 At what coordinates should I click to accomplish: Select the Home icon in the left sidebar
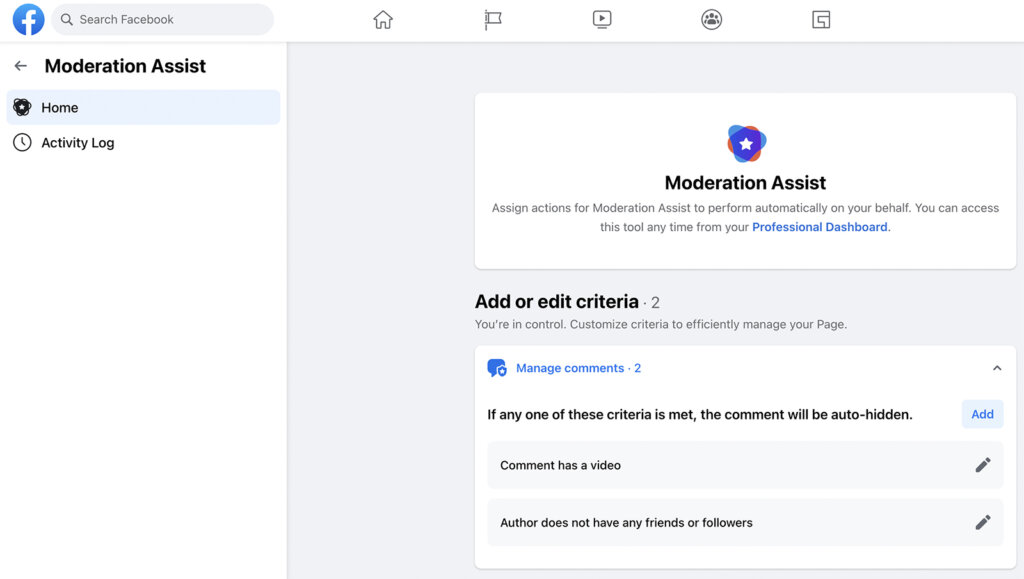pyautogui.click(x=22, y=107)
